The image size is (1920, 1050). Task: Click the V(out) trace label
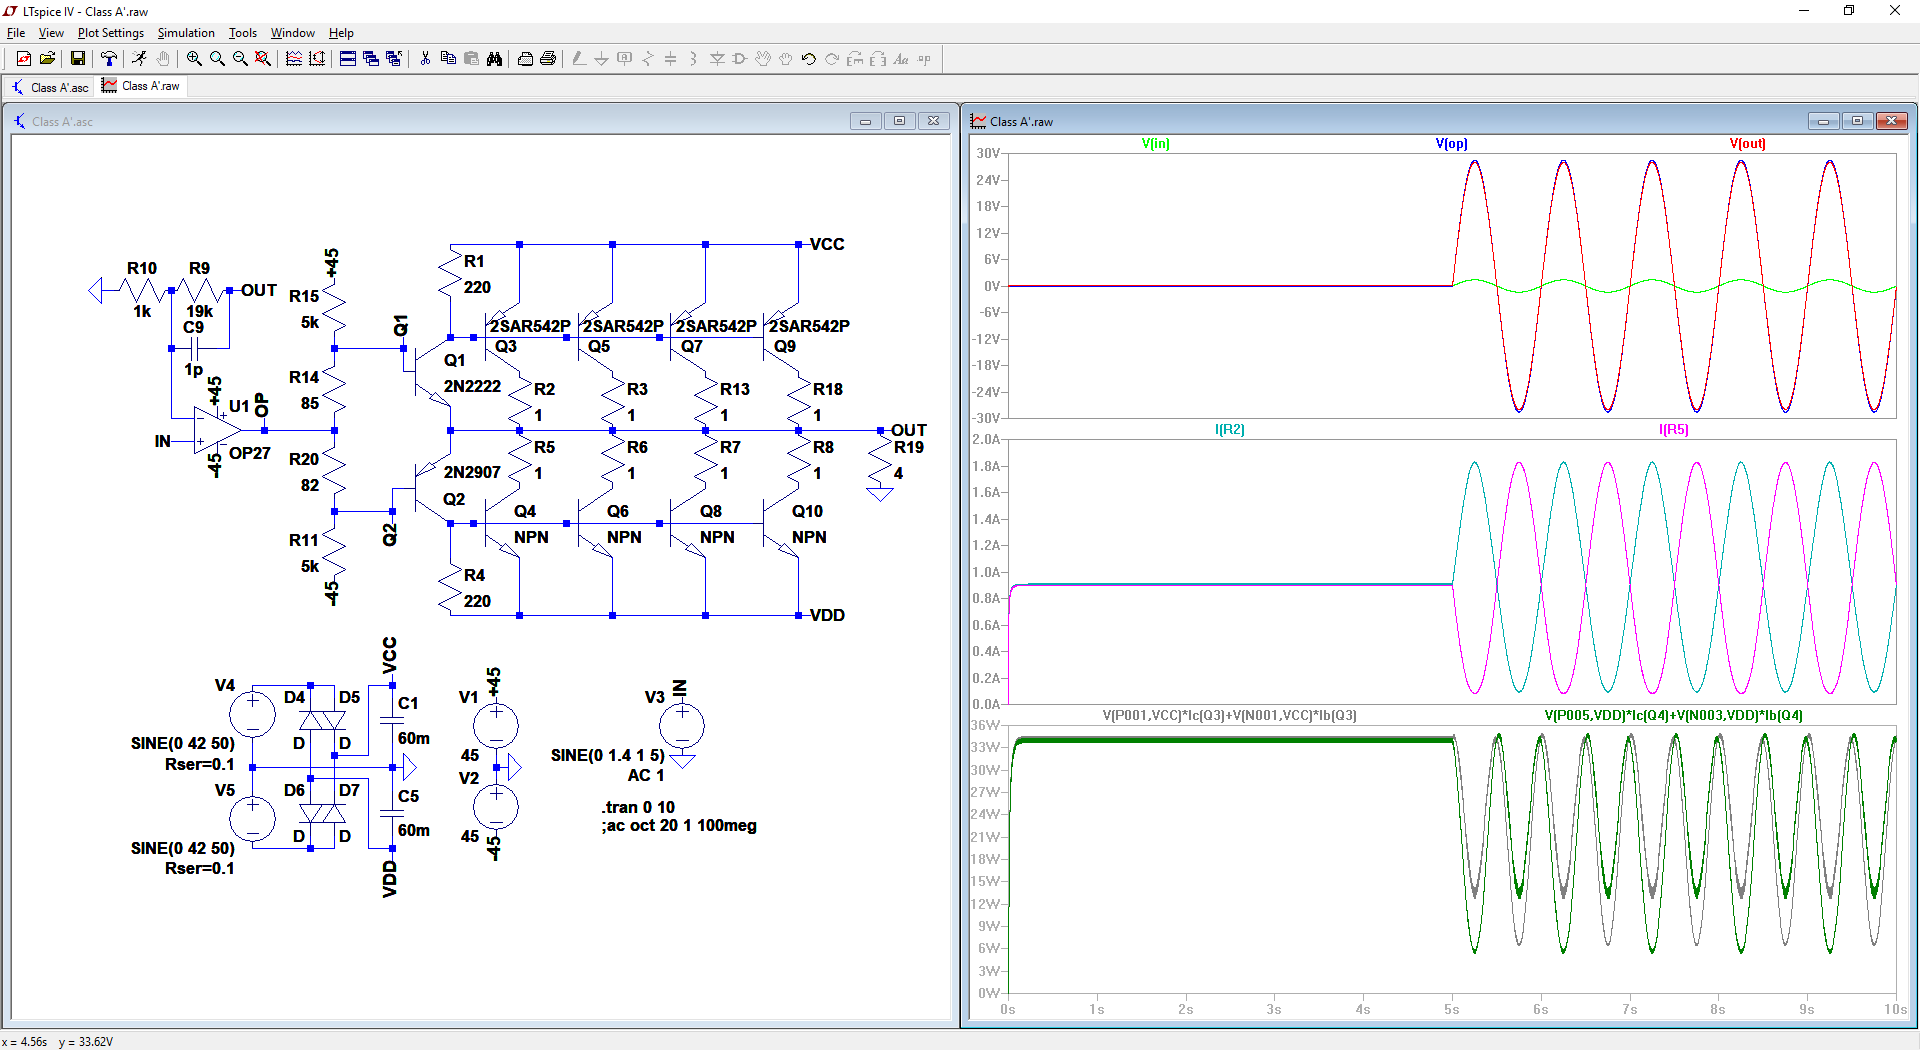[x=1748, y=143]
